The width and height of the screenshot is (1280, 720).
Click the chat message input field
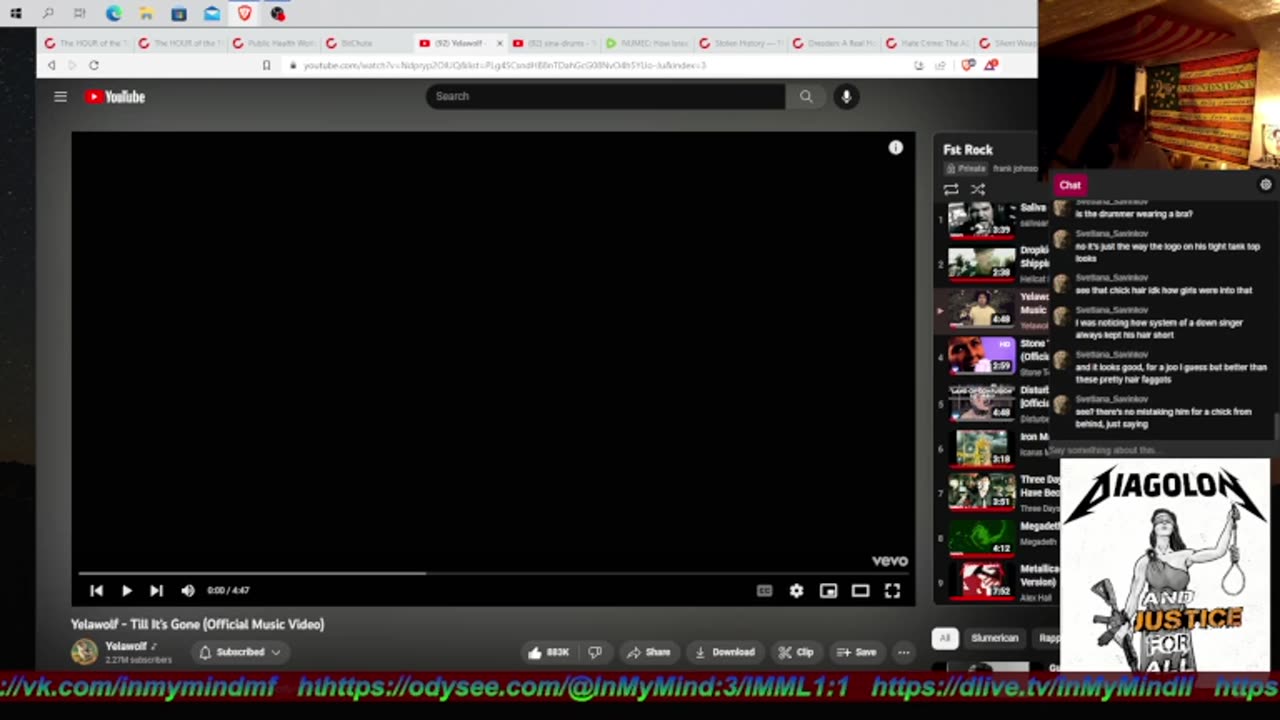(1160, 450)
